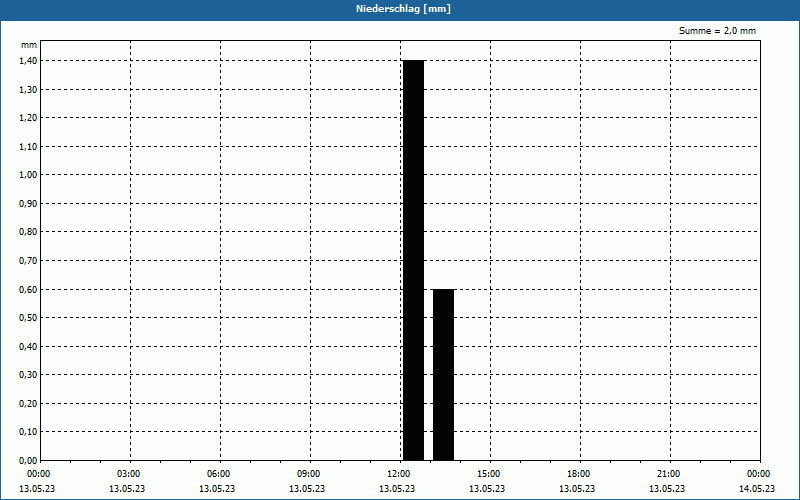Click the '09:00' time axis label

pos(309,474)
